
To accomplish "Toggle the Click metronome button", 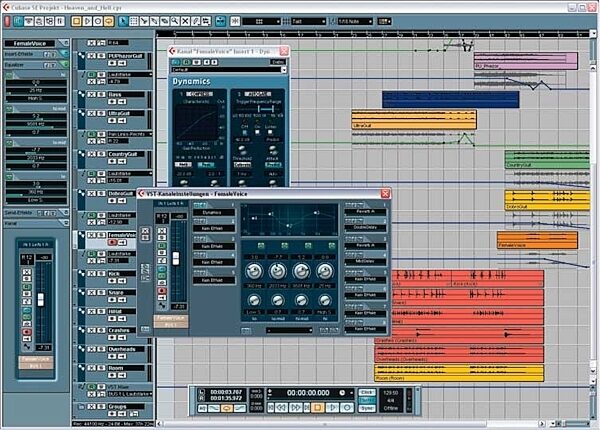I will (367, 393).
